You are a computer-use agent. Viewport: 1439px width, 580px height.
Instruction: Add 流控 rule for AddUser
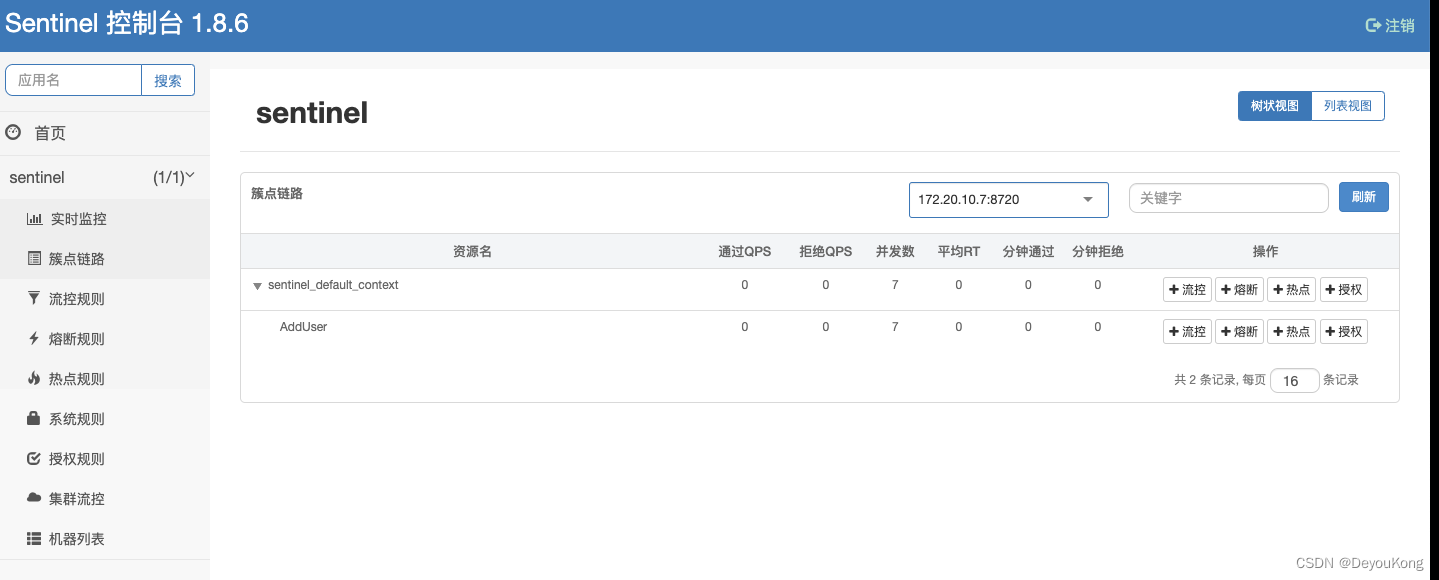click(1187, 332)
